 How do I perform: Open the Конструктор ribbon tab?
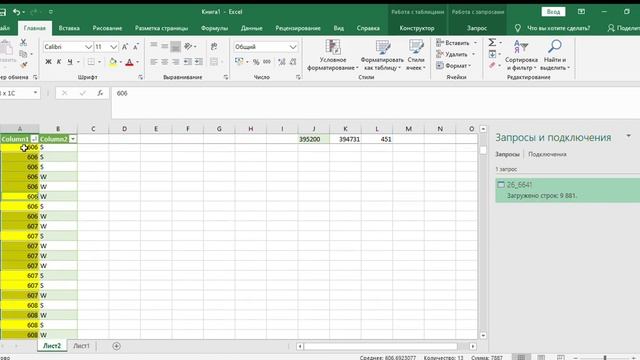pyautogui.click(x=417, y=28)
